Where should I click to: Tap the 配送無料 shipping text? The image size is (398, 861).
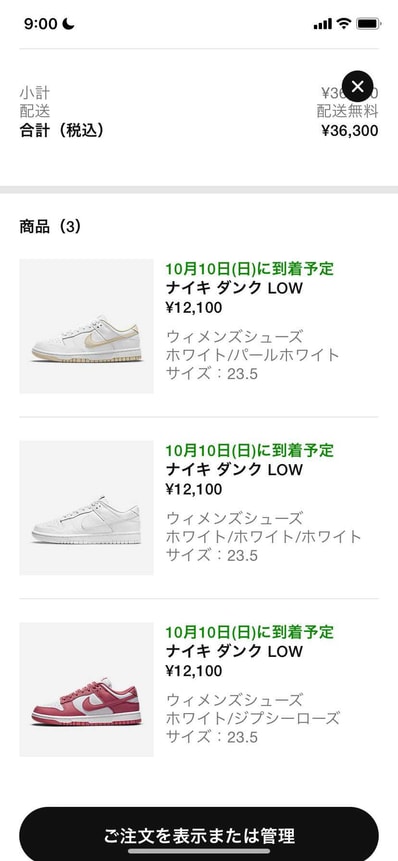(347, 111)
